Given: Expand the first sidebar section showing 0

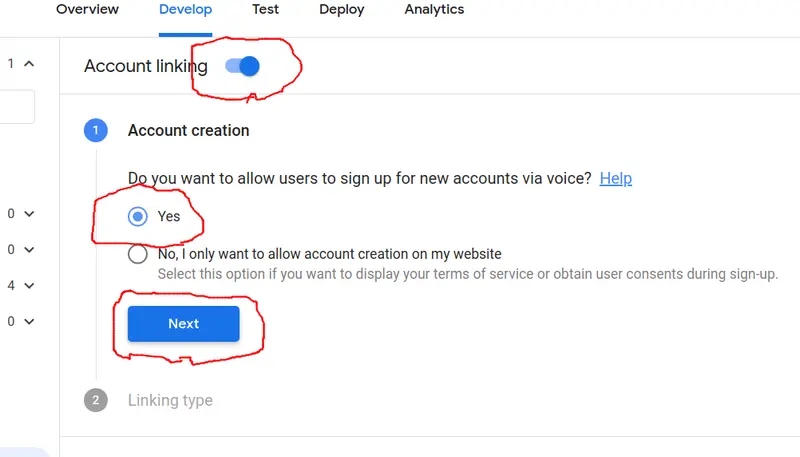Looking at the screenshot, I should (29, 214).
